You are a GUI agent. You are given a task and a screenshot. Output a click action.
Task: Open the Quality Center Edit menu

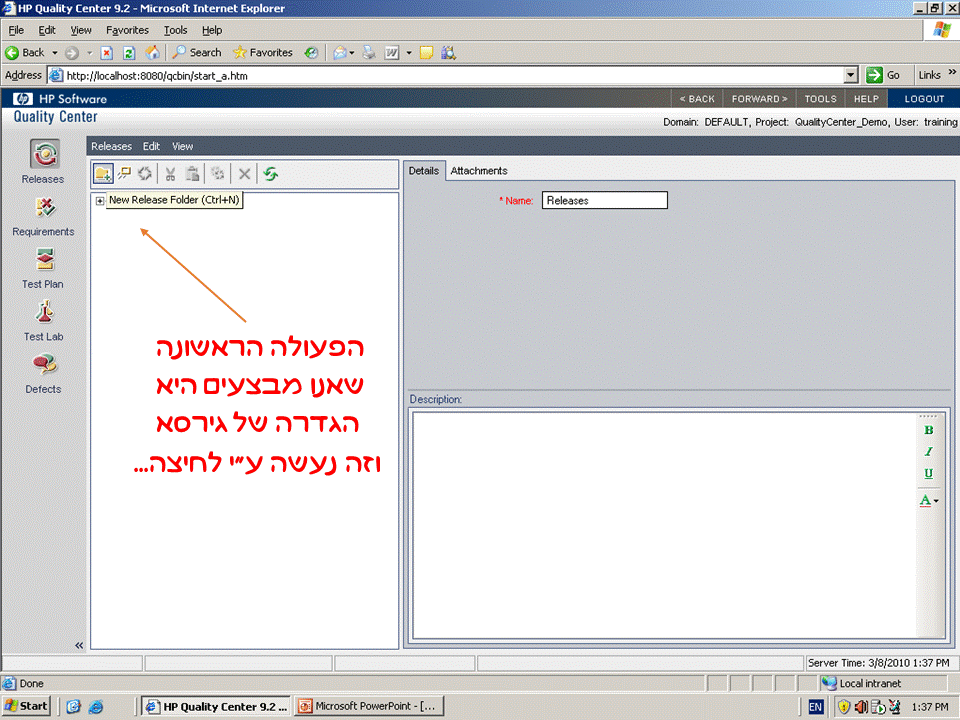[x=151, y=146]
